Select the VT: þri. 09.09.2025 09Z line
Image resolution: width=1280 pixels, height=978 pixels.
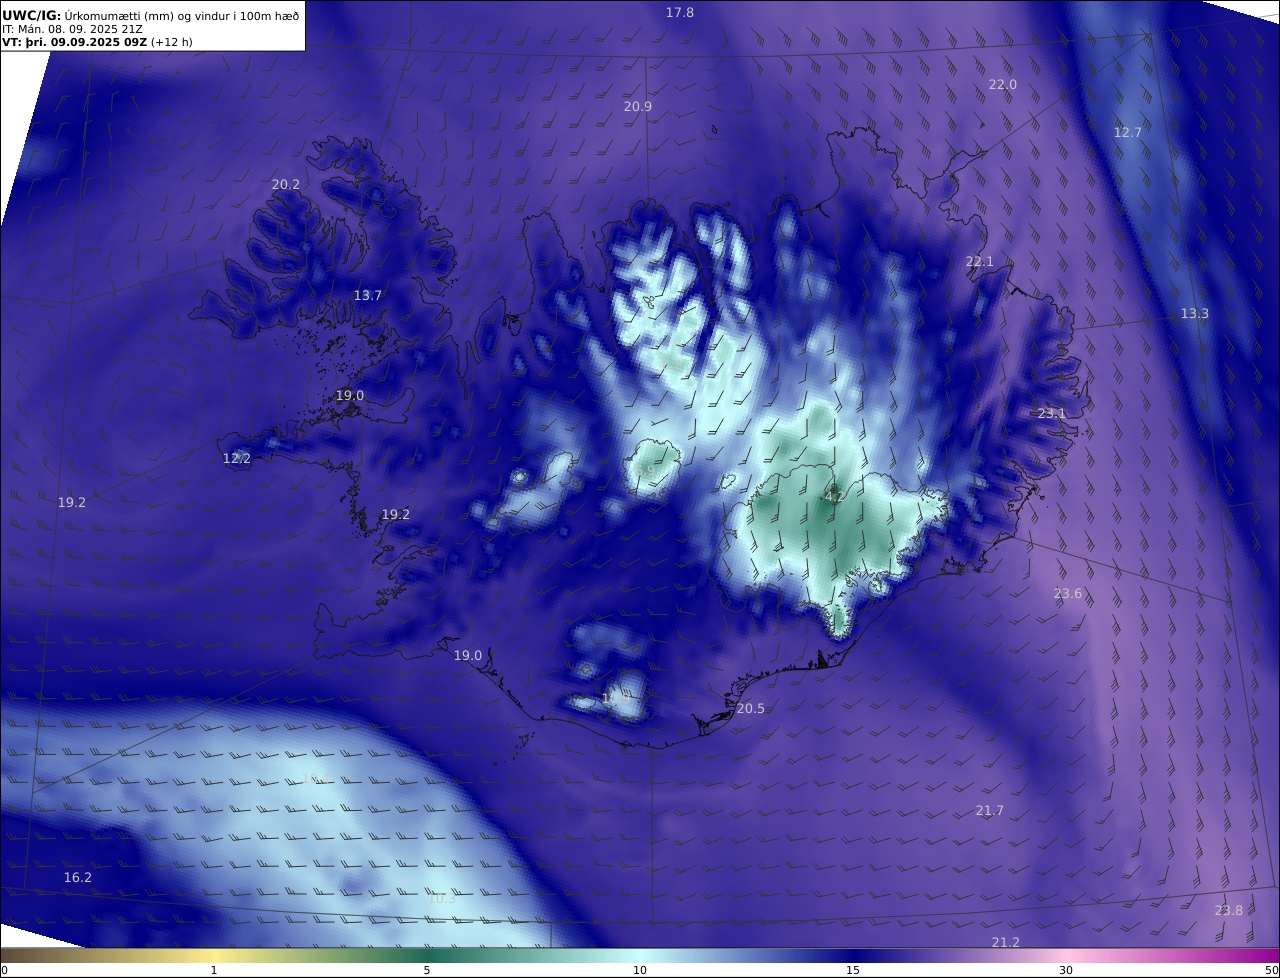pyautogui.click(x=97, y=42)
